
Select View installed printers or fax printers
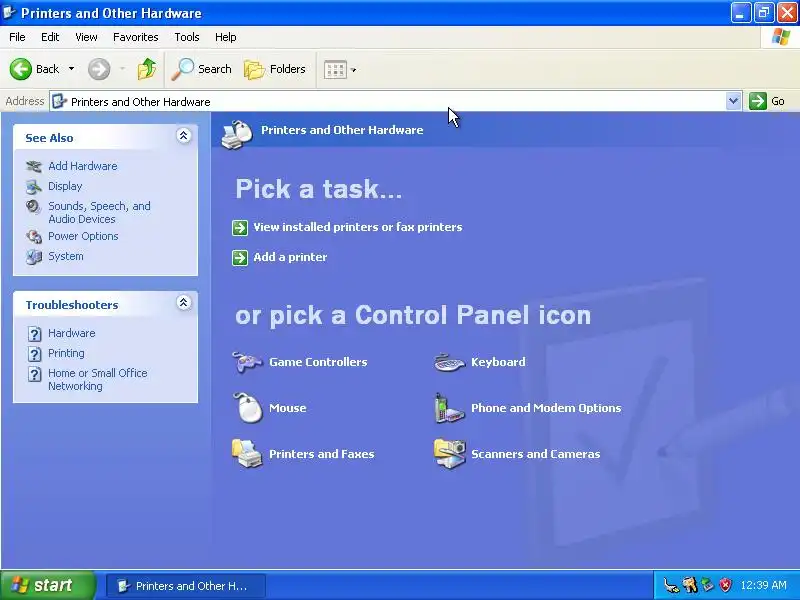pyautogui.click(x=358, y=227)
